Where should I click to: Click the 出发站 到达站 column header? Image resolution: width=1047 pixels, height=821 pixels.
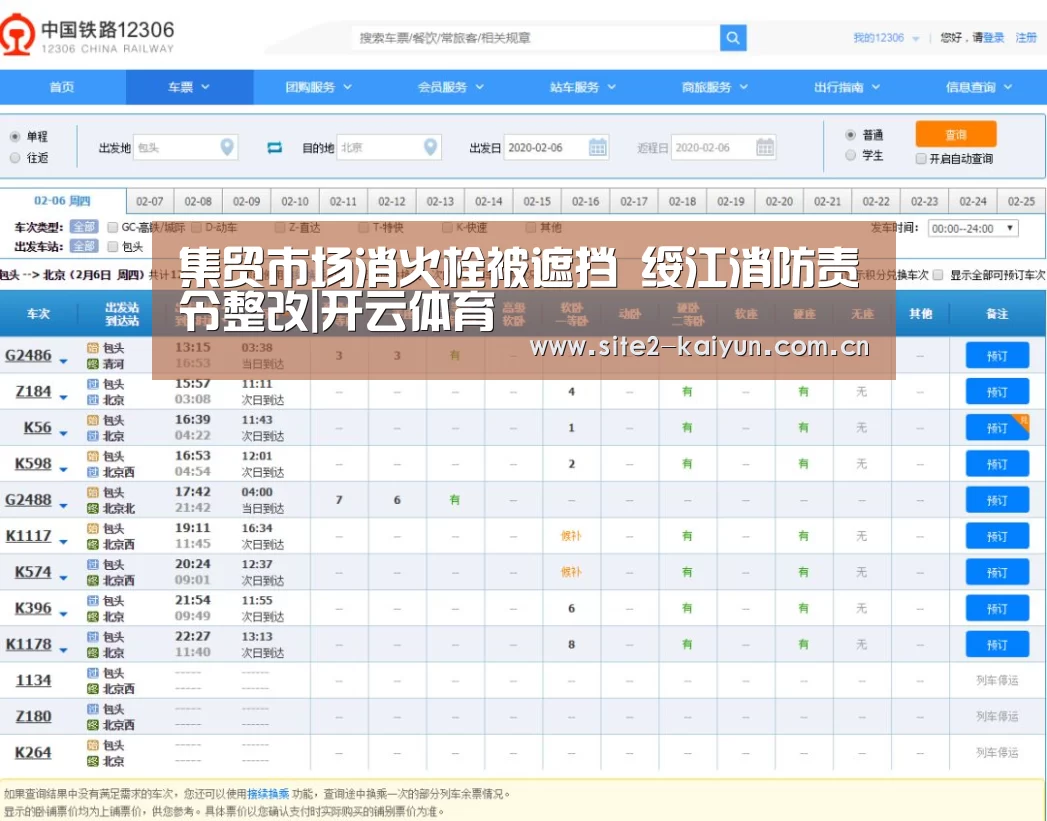[x=122, y=314]
